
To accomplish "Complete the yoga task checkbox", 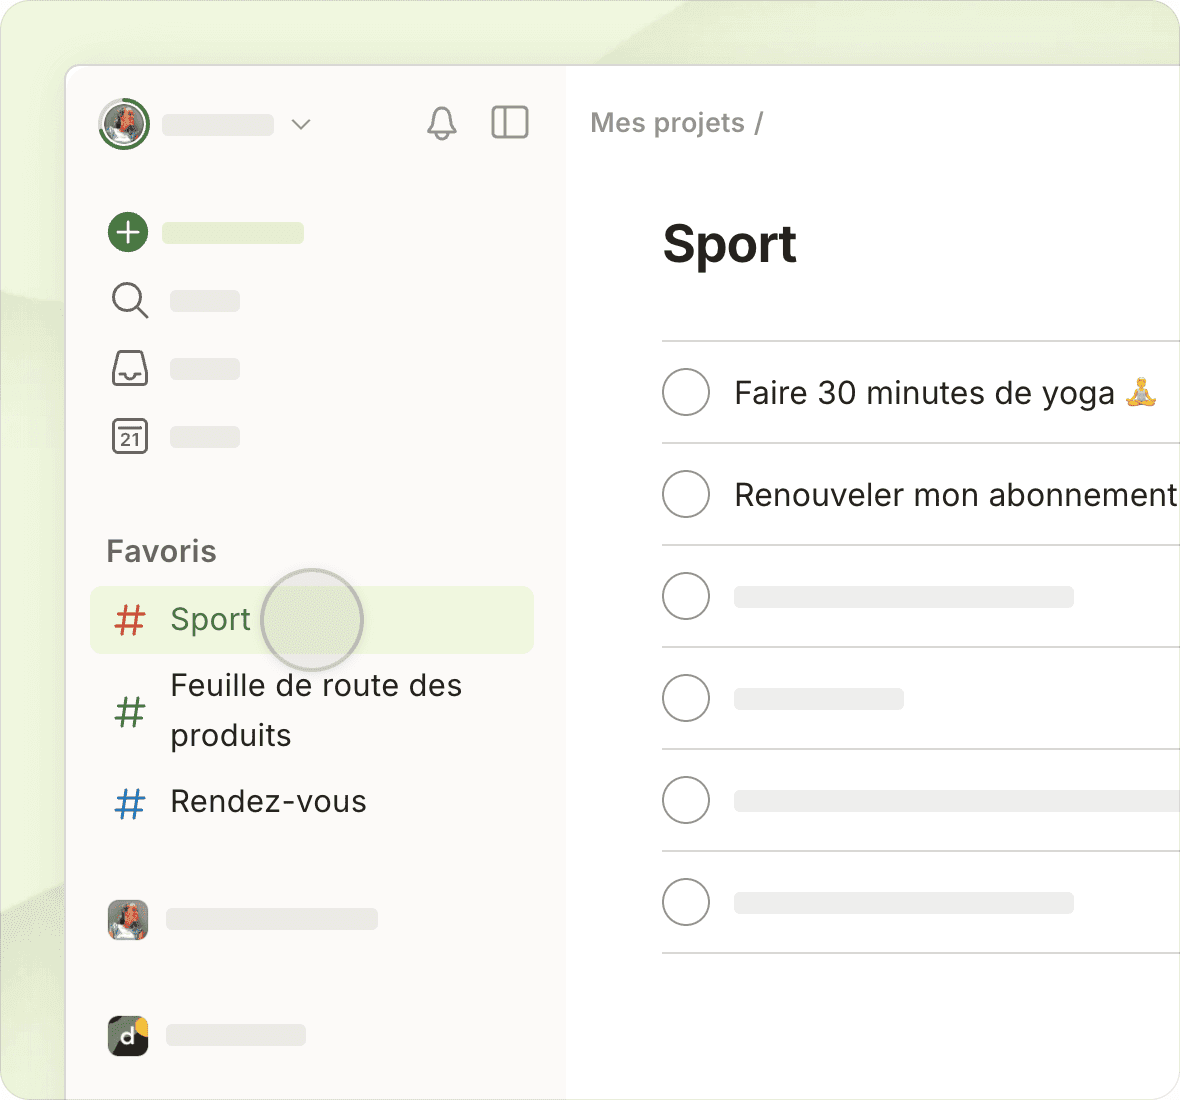I will (686, 392).
